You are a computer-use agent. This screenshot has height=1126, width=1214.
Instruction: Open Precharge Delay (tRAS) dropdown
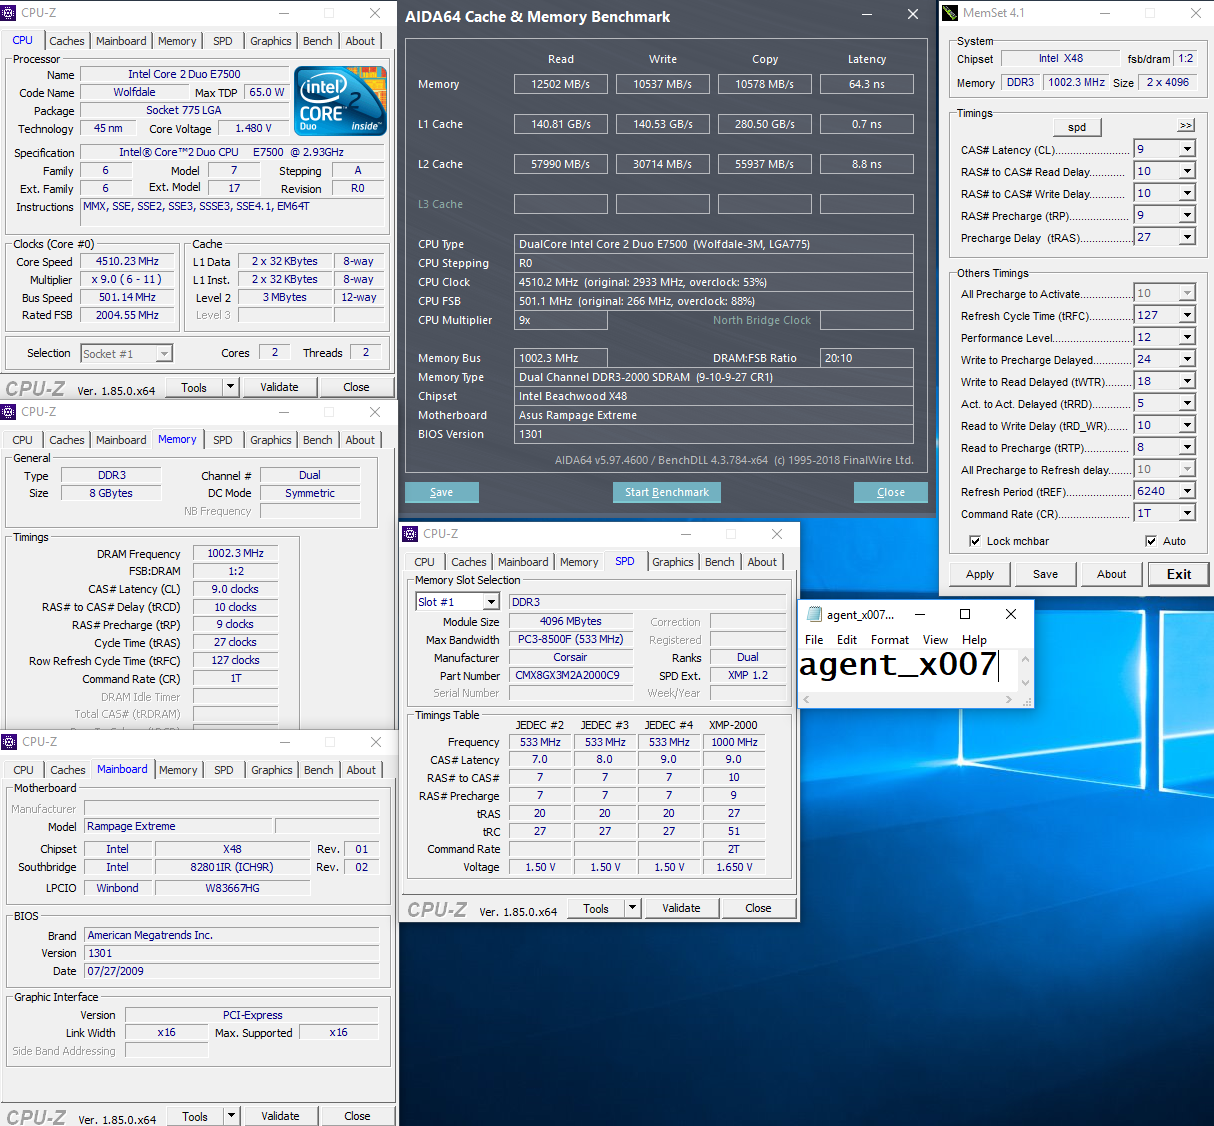[1187, 237]
